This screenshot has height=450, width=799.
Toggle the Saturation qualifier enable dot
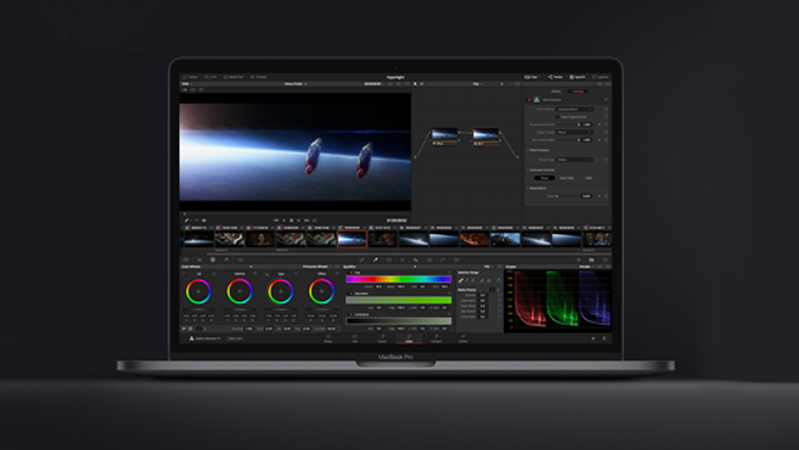tap(351, 294)
